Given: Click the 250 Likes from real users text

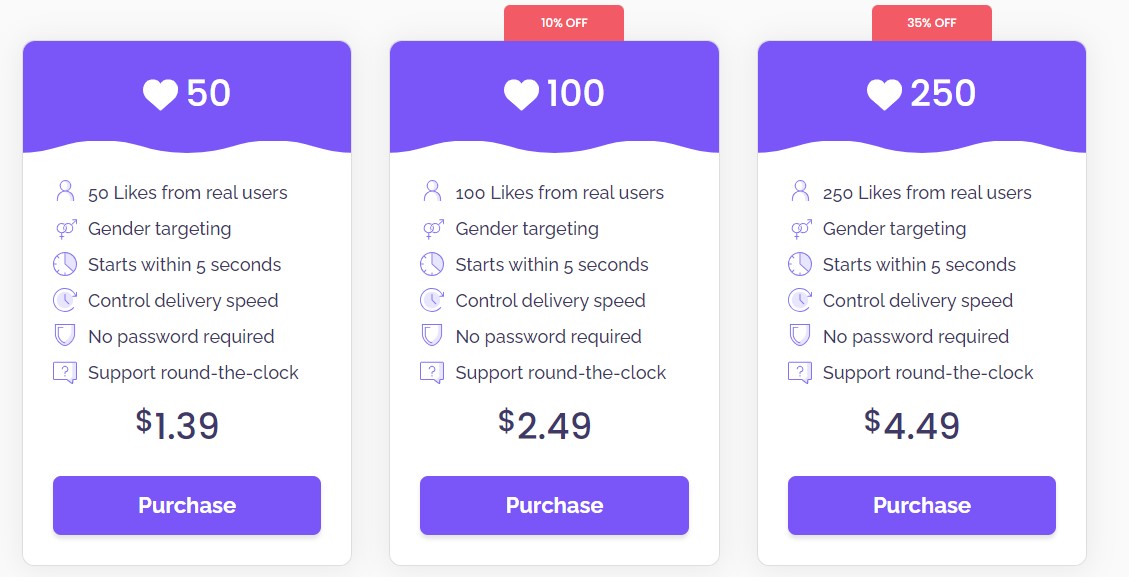Looking at the screenshot, I should [928, 192].
